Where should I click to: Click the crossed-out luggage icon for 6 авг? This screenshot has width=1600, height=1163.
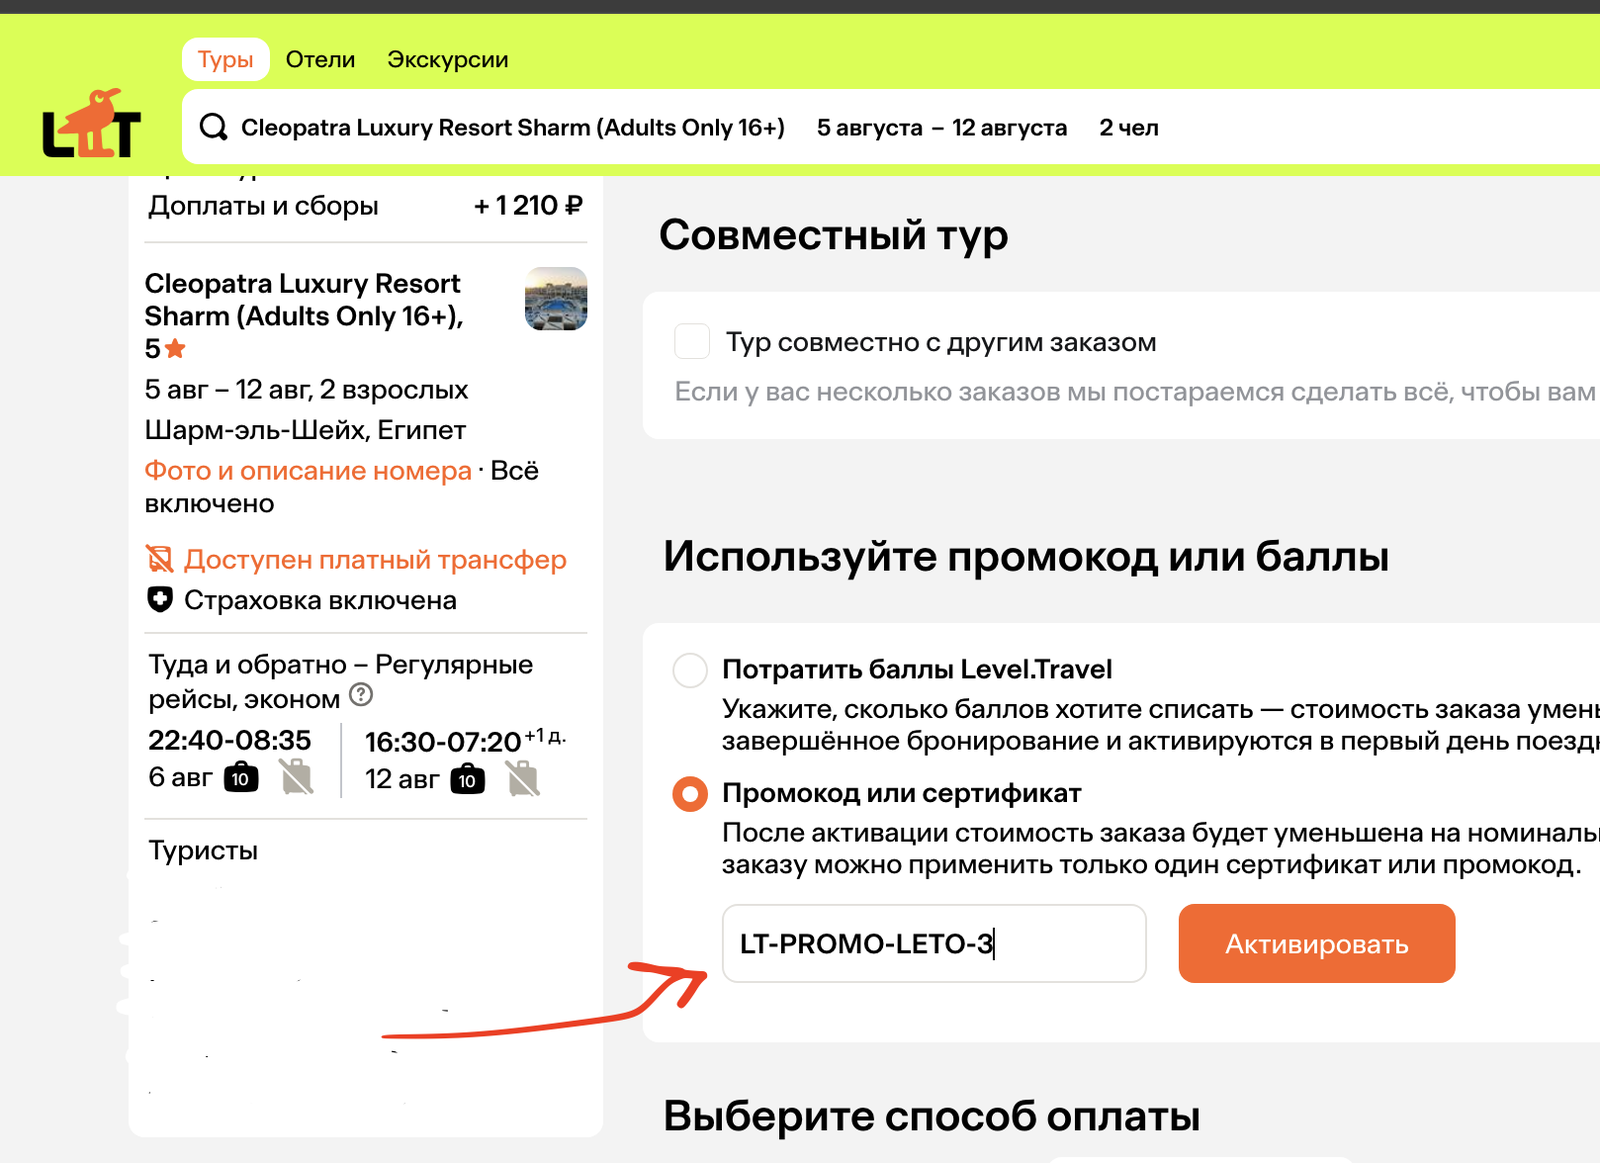(296, 777)
